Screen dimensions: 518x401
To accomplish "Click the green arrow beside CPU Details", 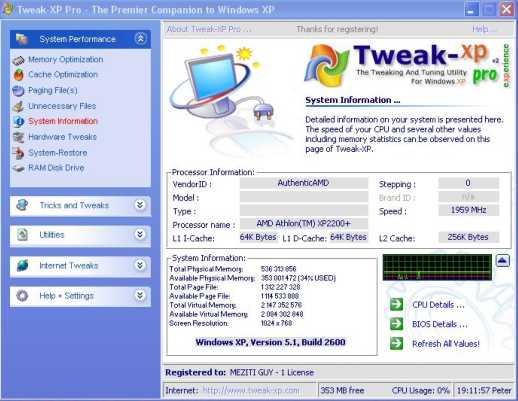I will coord(397,304).
